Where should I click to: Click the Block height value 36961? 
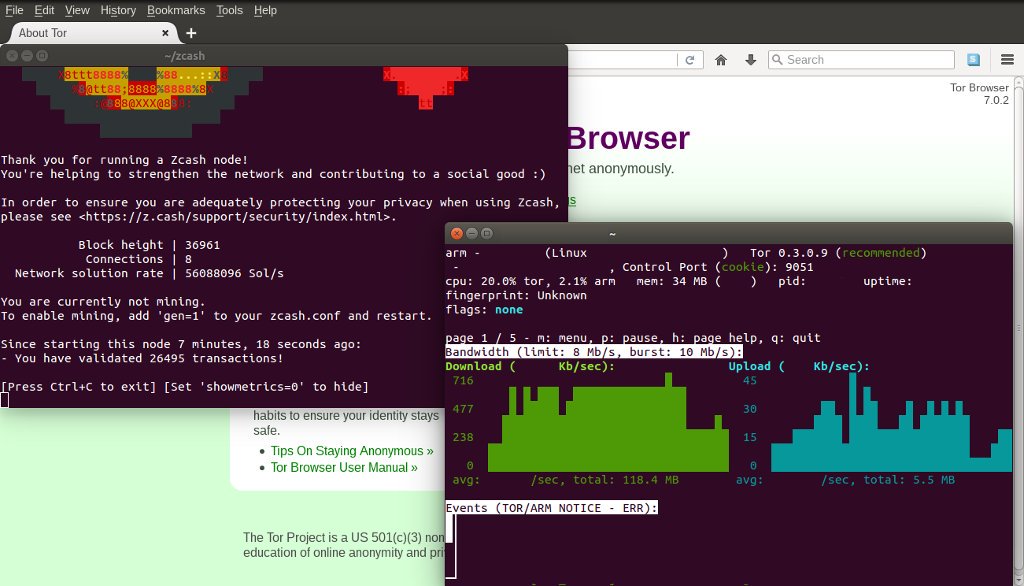pyautogui.click(x=202, y=245)
